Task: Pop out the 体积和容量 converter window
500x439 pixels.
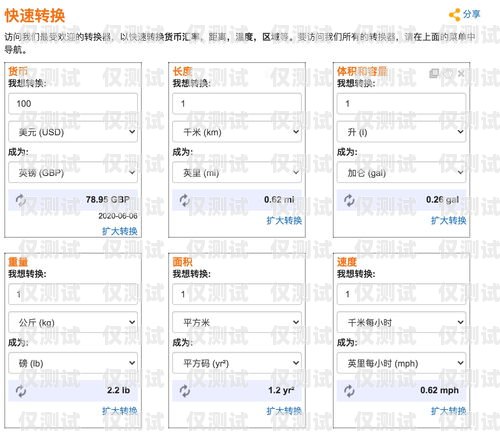Action: coord(434,73)
